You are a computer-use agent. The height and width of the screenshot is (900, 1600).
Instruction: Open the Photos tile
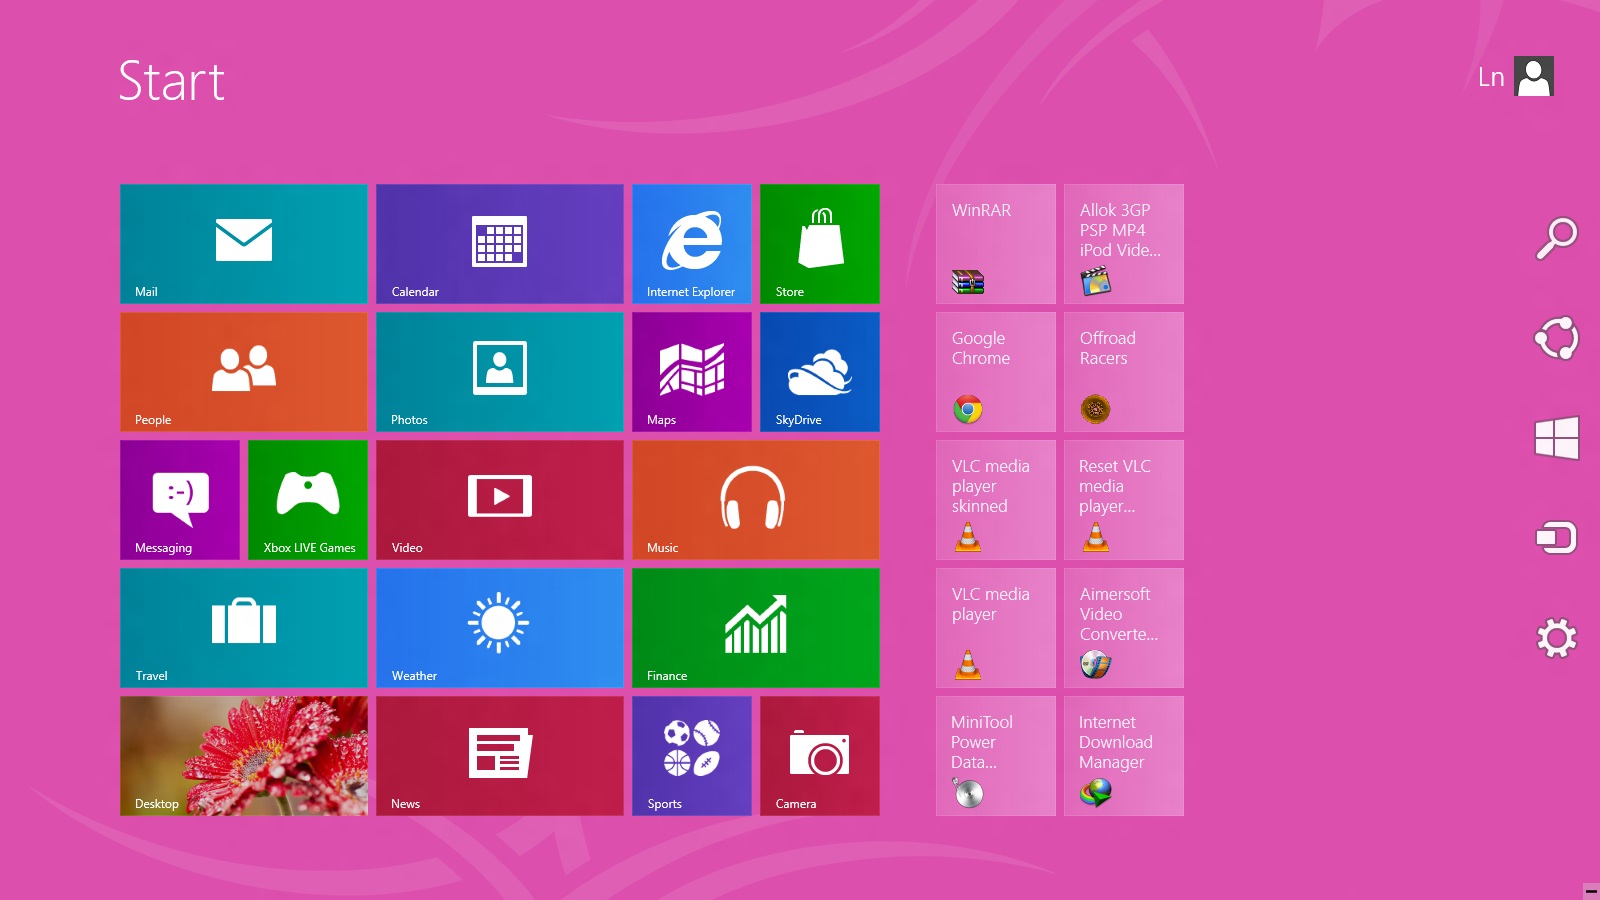500,372
